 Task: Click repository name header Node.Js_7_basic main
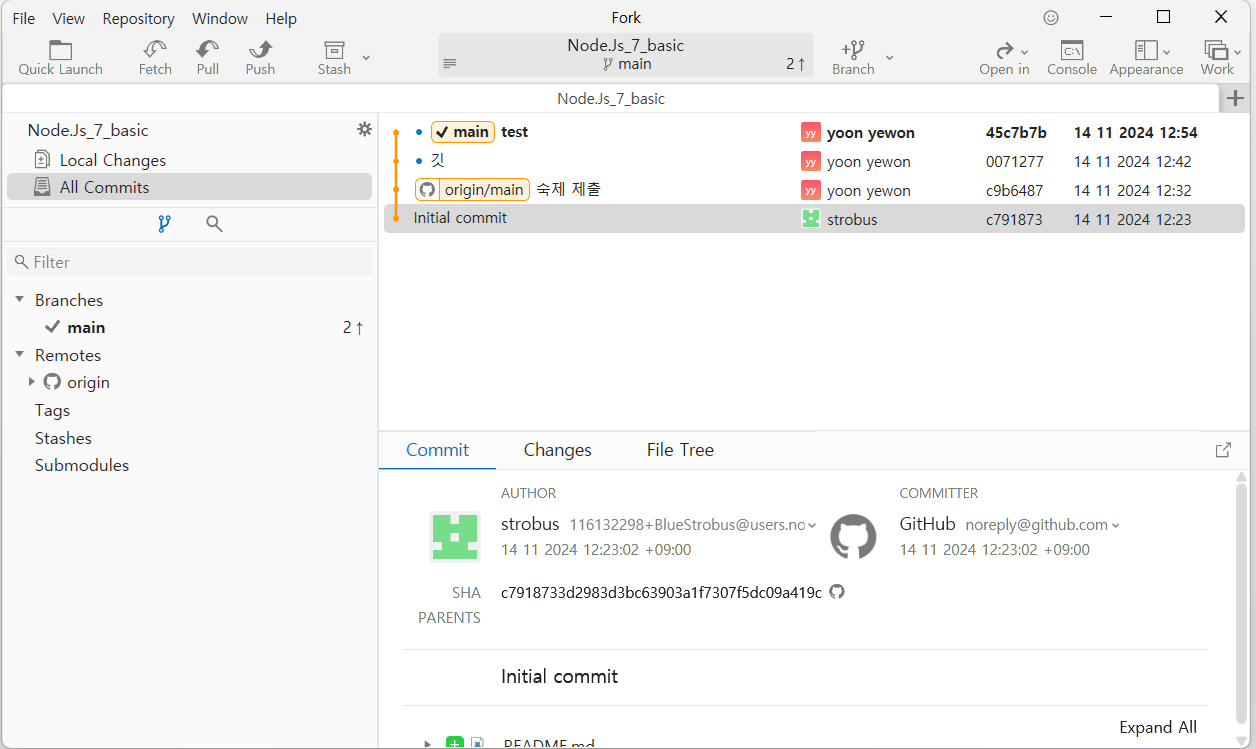pyautogui.click(x=626, y=55)
